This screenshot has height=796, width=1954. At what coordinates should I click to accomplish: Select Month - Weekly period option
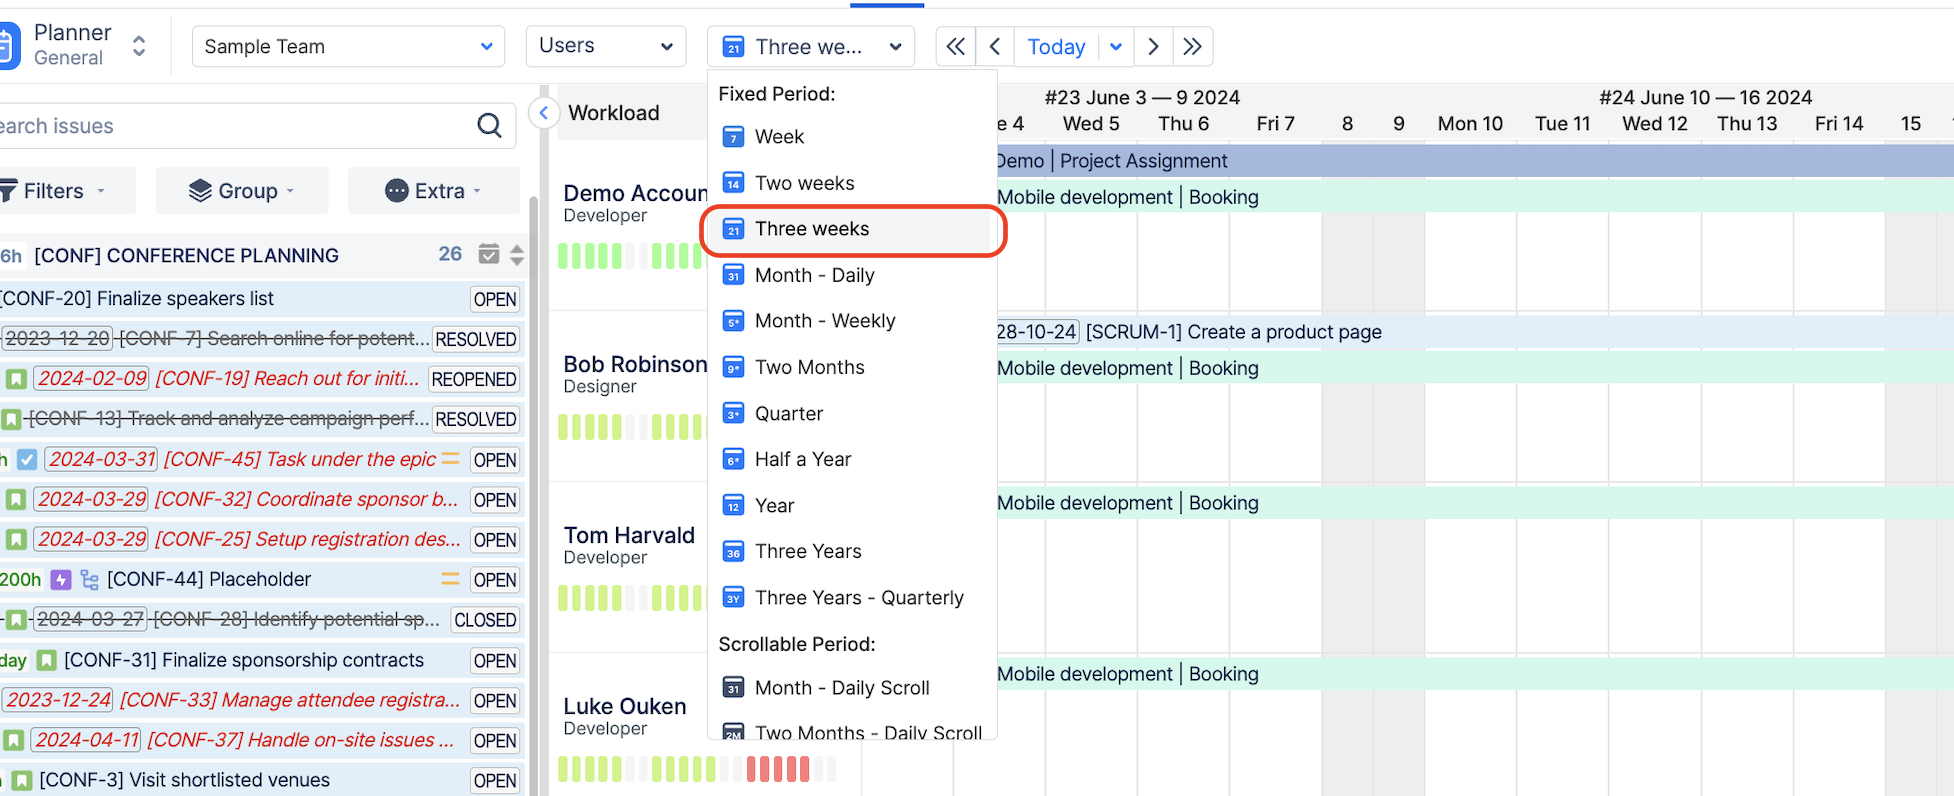pyautogui.click(x=824, y=321)
